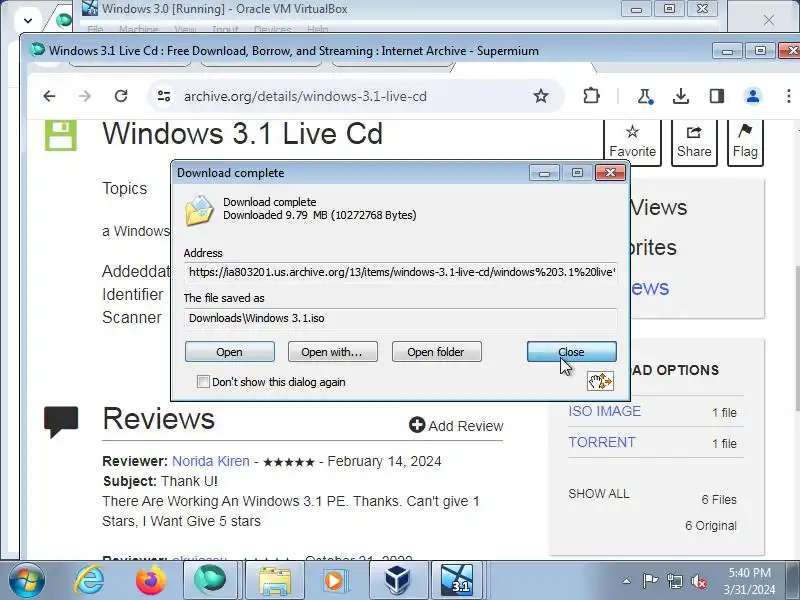Screen dimensions: 800x600
Task: Click the muted volume tray icon
Action: tap(698, 581)
